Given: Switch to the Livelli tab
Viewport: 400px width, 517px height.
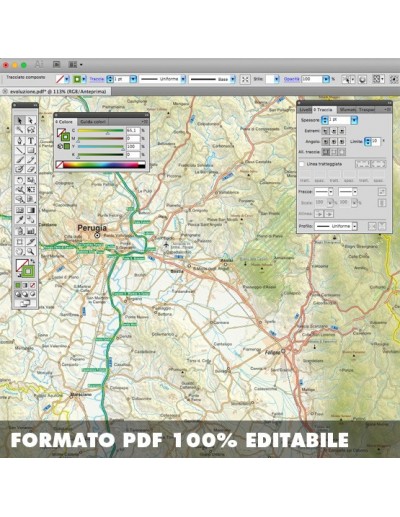Looking at the screenshot, I should click(x=305, y=110).
